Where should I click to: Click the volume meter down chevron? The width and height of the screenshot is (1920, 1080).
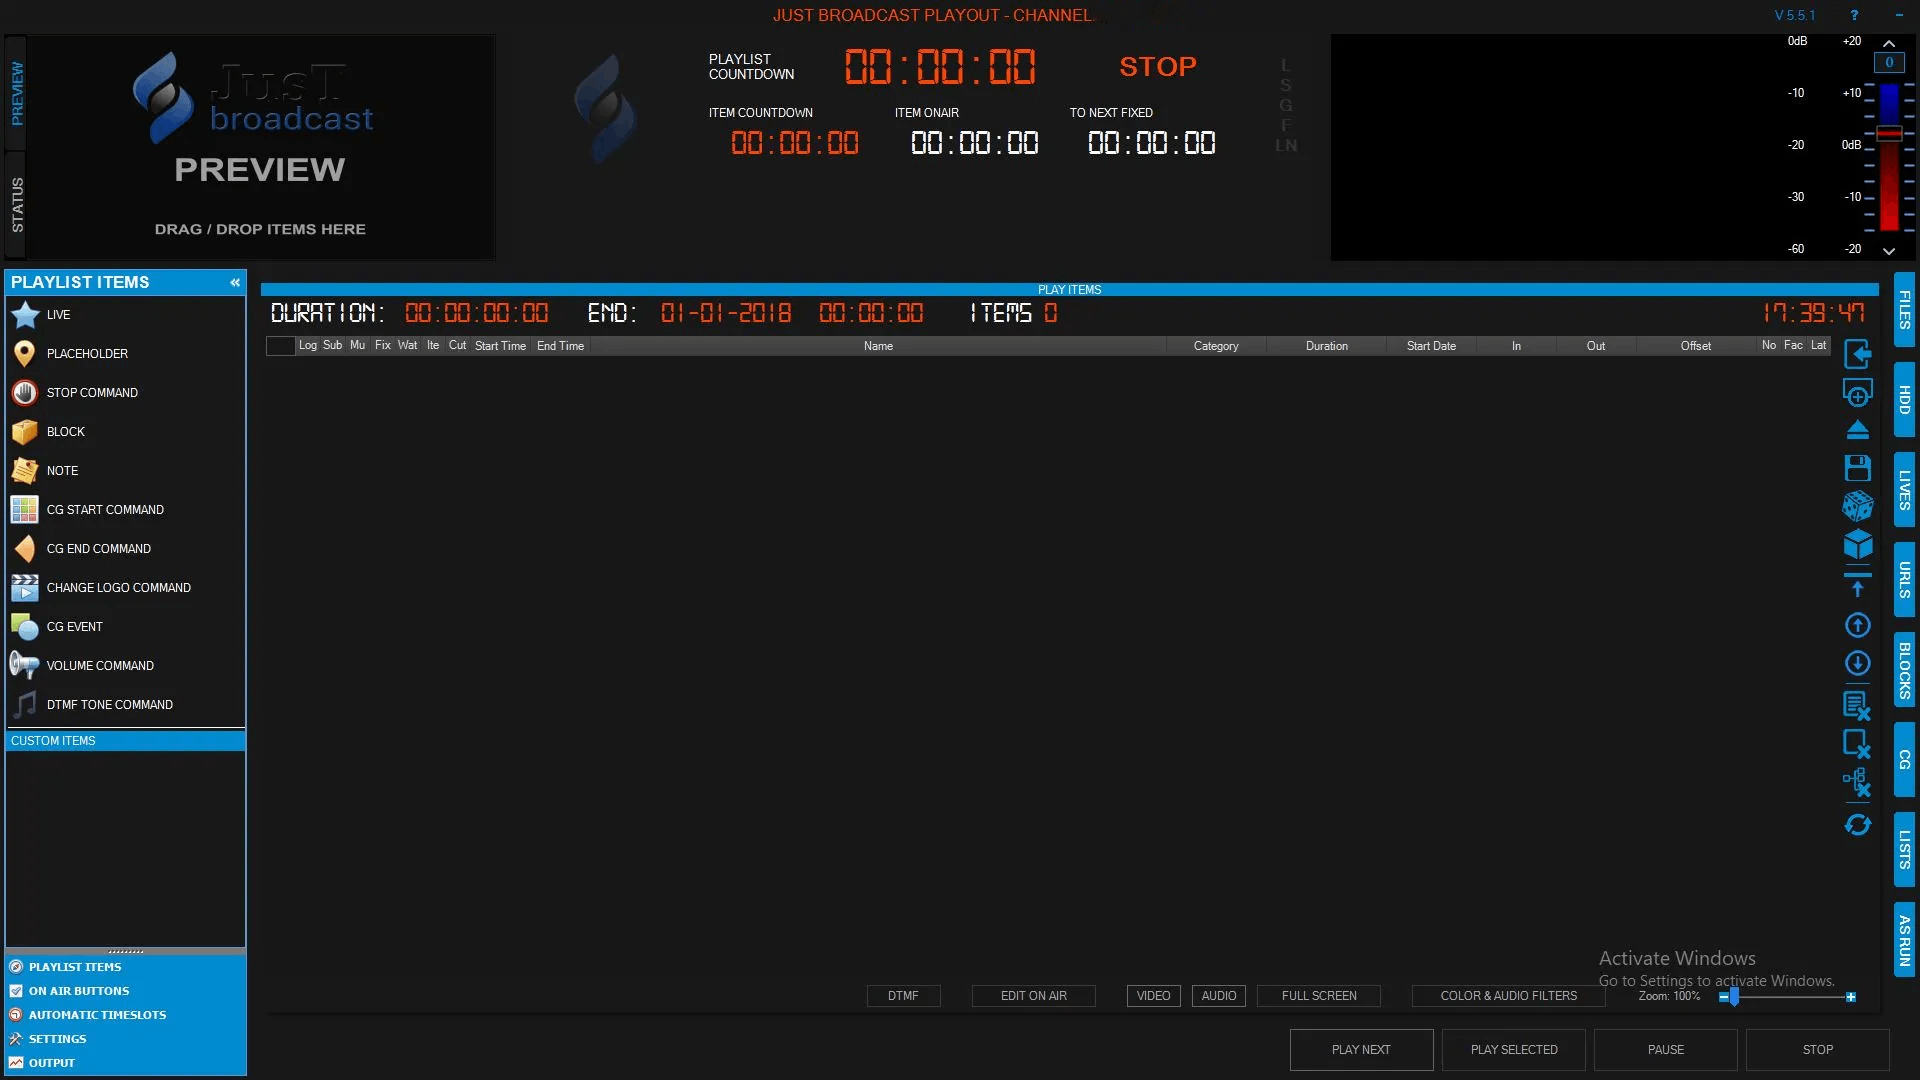1888,250
